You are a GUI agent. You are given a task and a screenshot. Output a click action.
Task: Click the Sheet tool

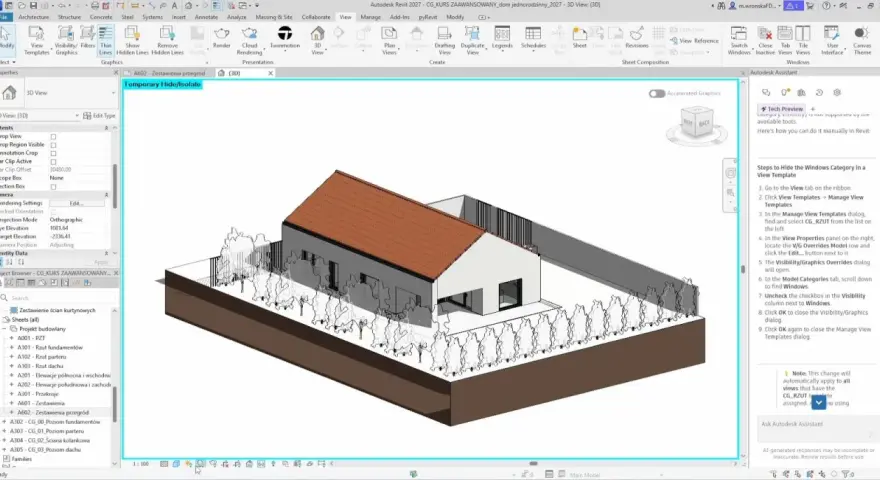tap(580, 38)
